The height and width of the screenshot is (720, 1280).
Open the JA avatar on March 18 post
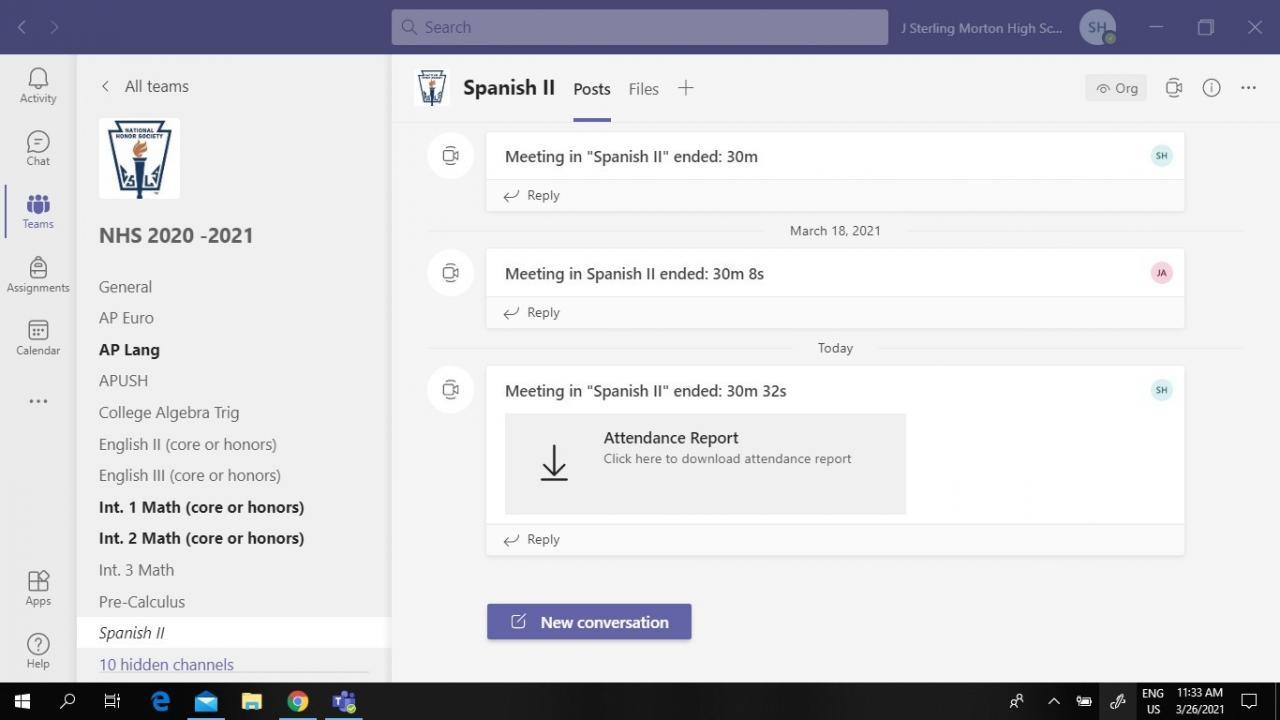click(1161, 273)
